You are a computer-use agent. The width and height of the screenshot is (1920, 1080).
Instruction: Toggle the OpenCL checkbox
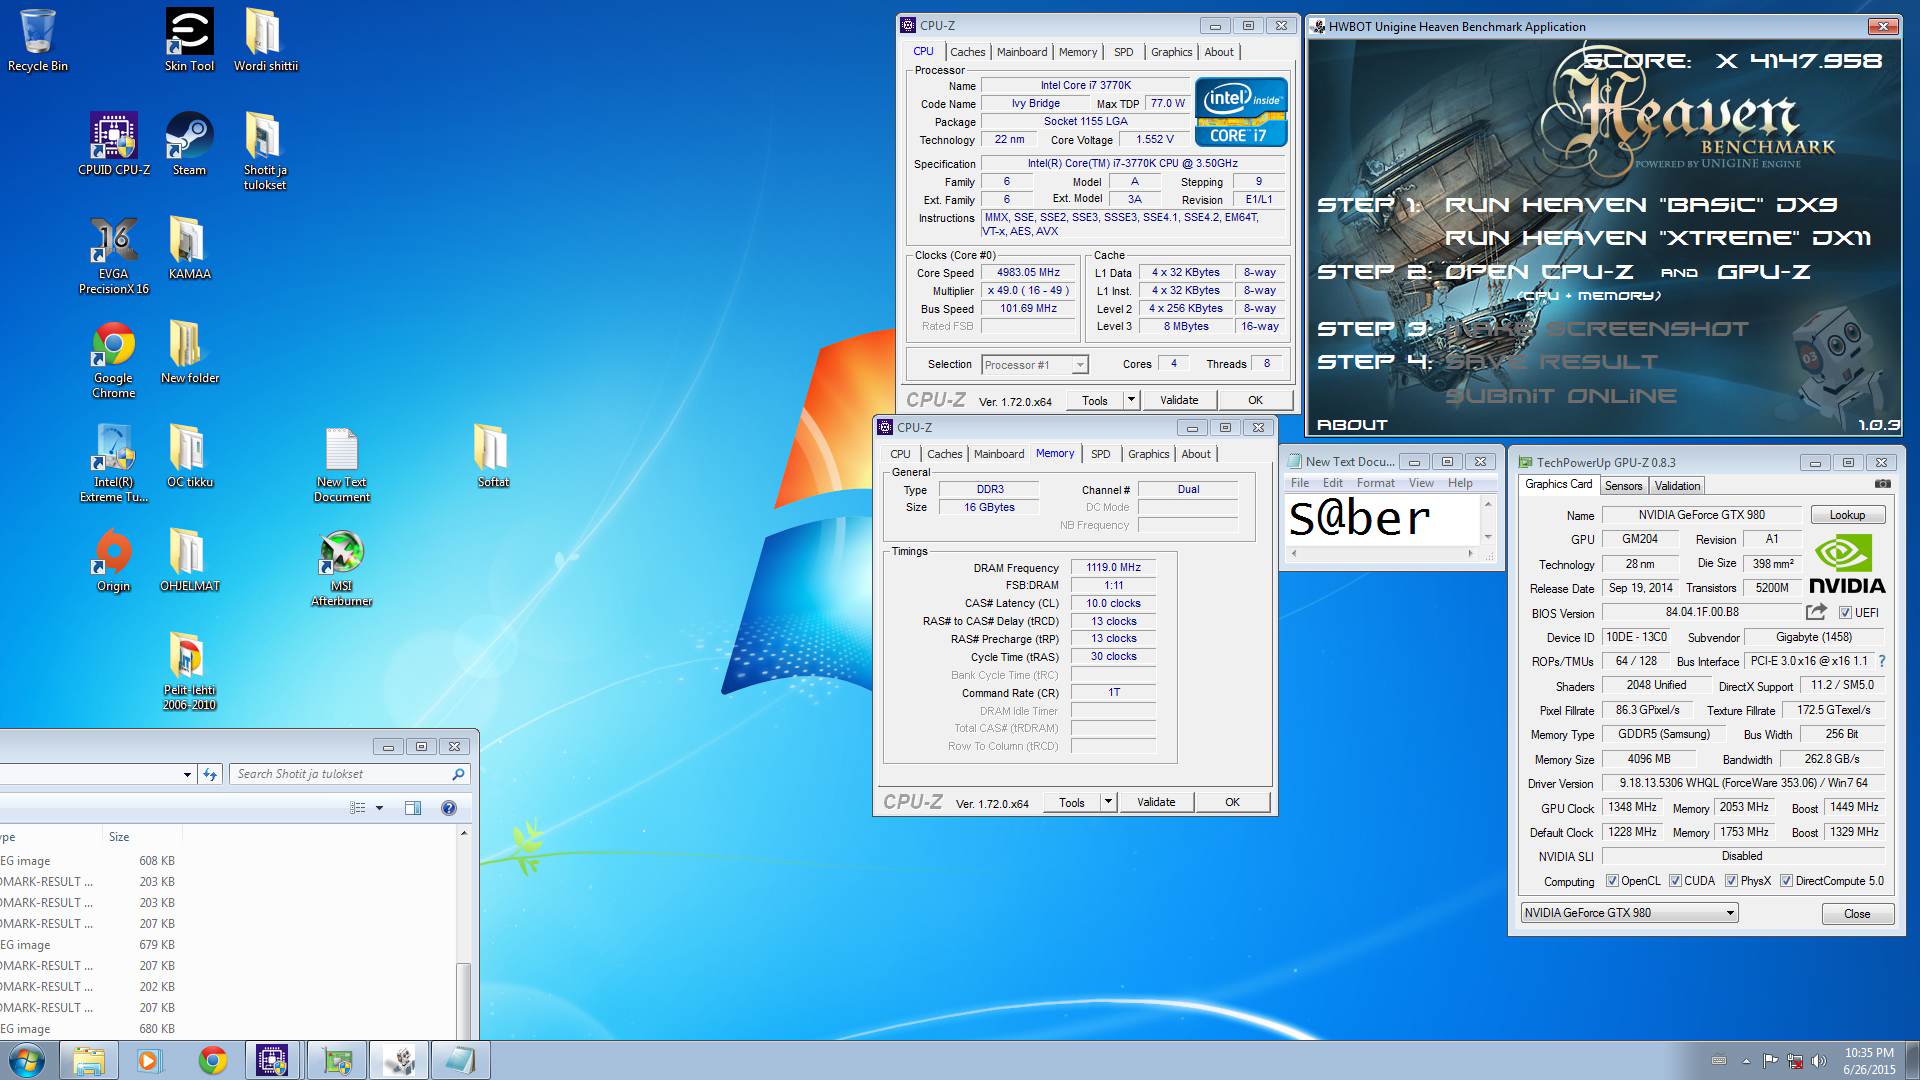point(1612,881)
